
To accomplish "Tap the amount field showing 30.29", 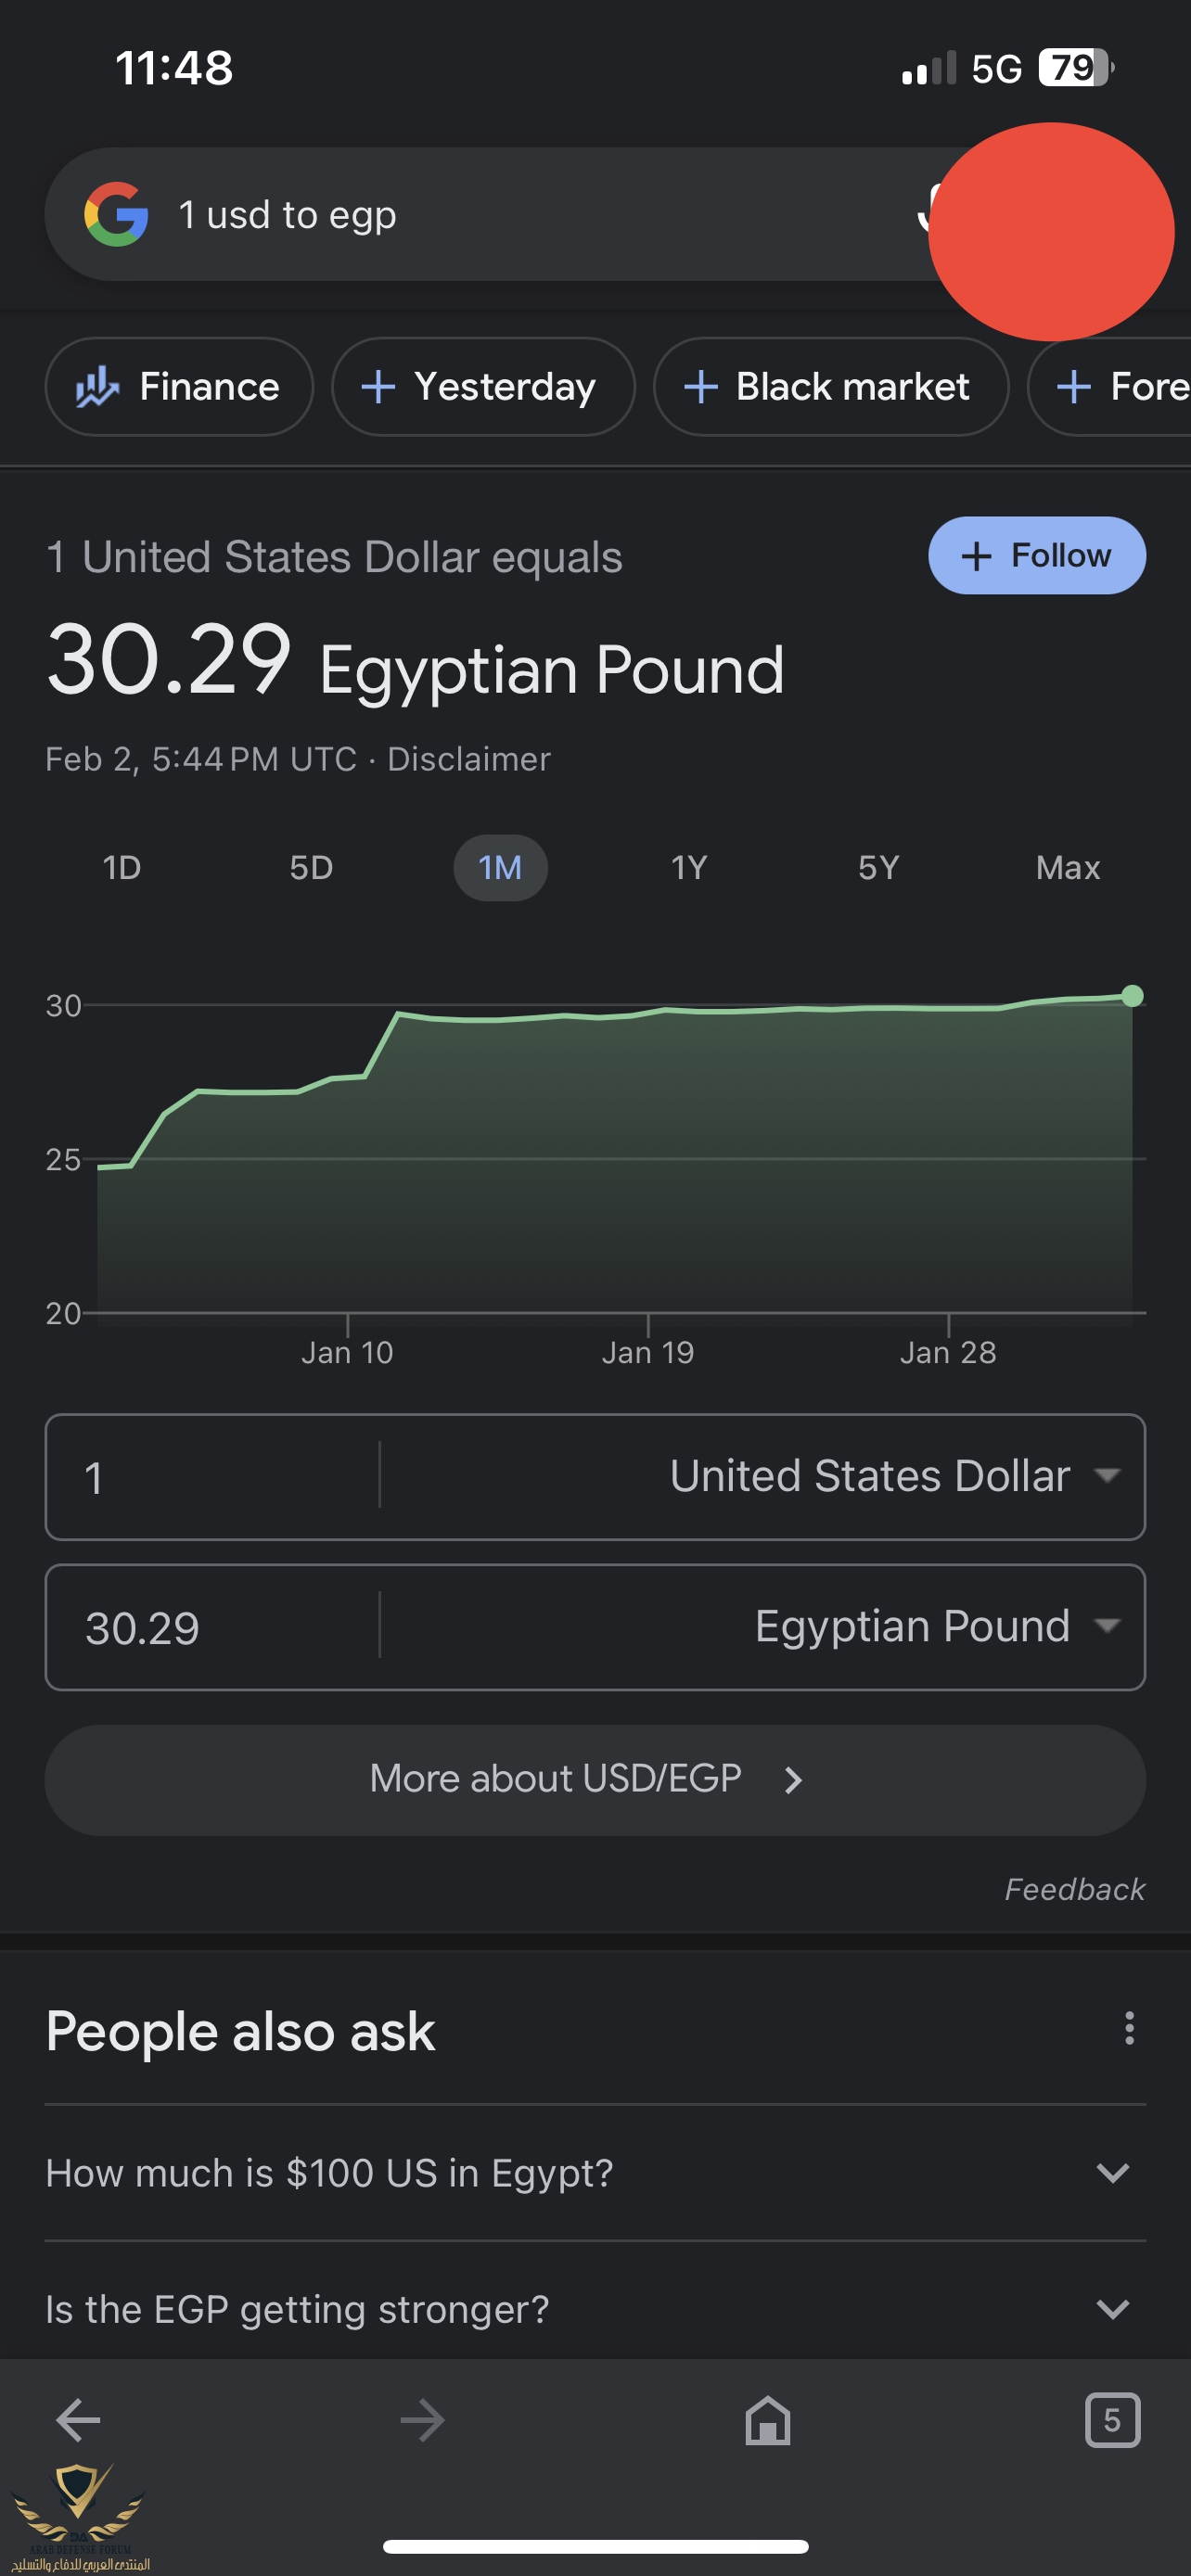I will 212,1626.
